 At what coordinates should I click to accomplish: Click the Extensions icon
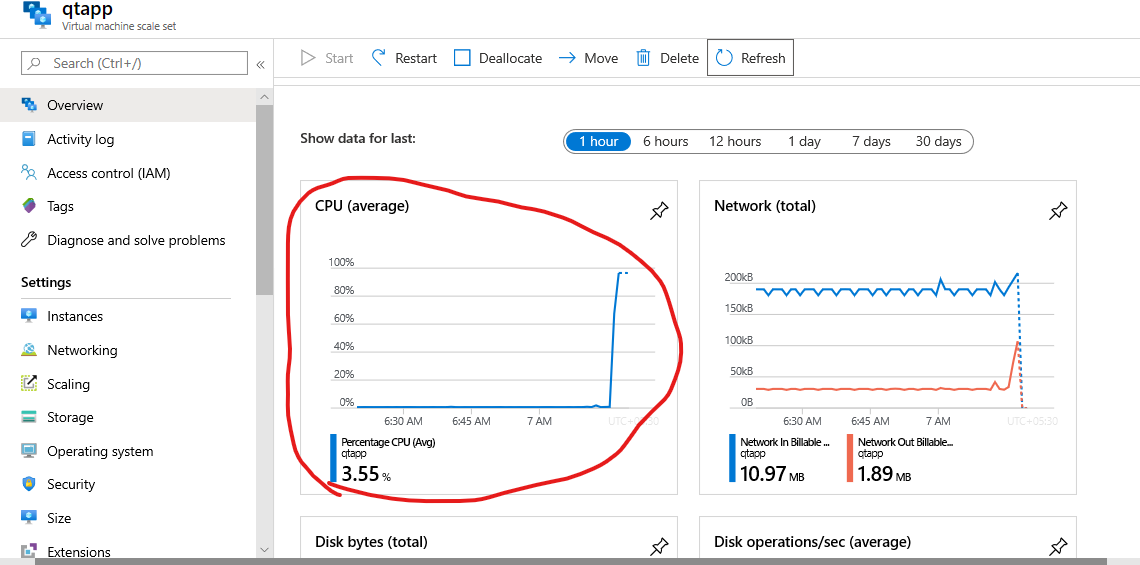point(29,551)
